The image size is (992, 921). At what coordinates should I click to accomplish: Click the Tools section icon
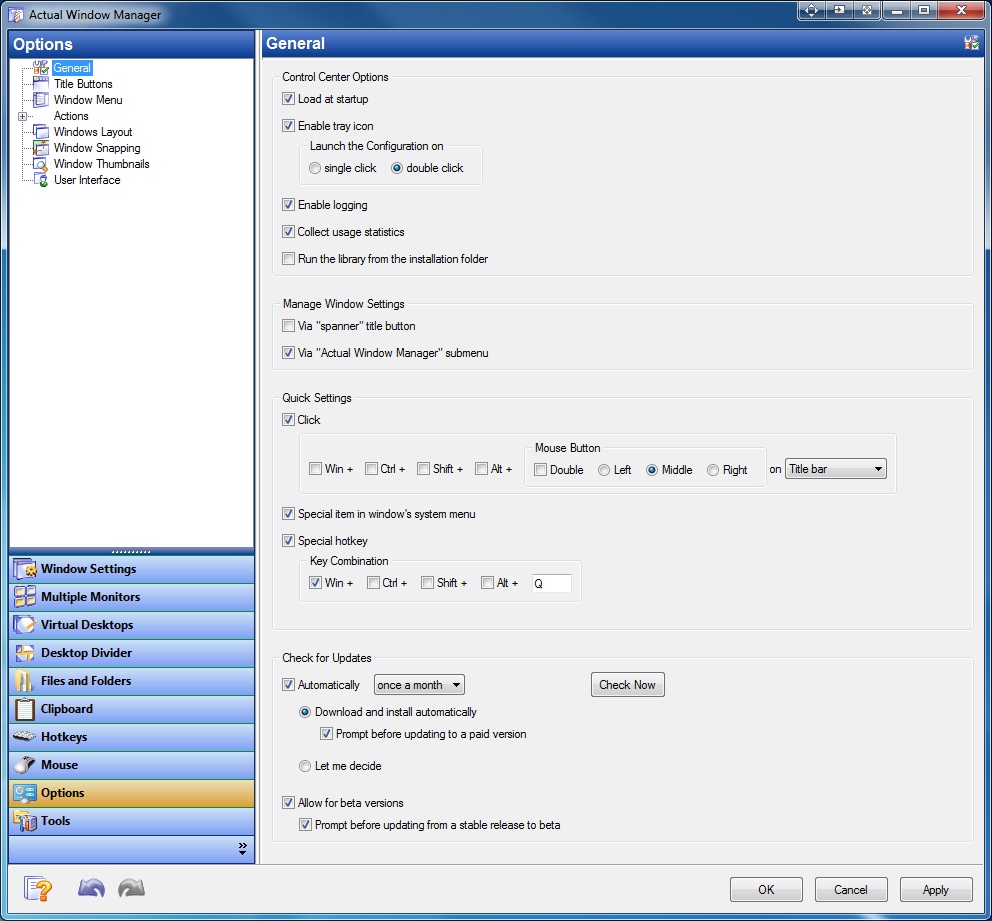click(x=25, y=820)
